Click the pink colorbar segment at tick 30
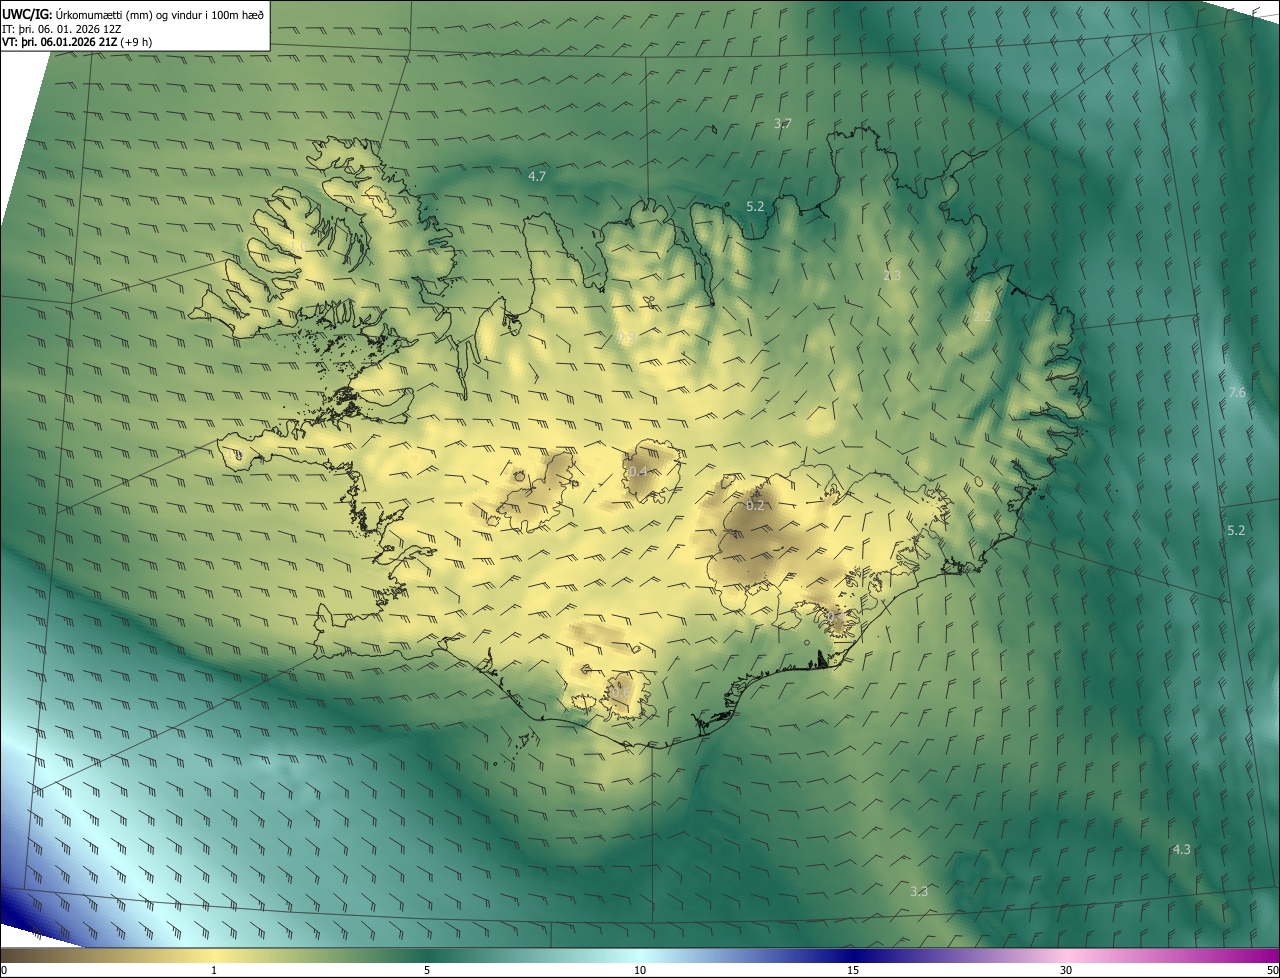 (1066, 956)
